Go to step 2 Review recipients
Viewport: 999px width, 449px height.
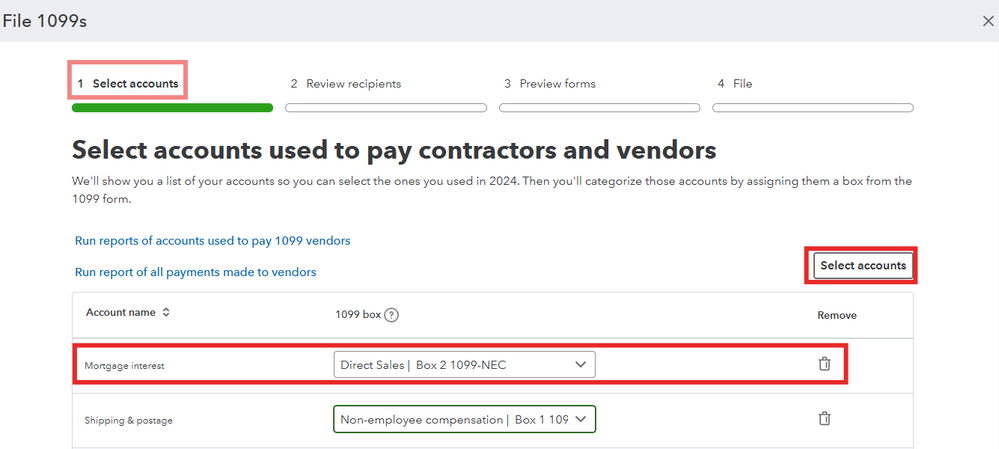coord(345,84)
